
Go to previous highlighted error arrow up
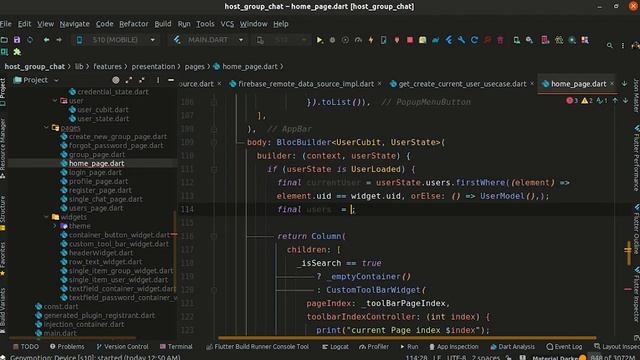(615, 100)
